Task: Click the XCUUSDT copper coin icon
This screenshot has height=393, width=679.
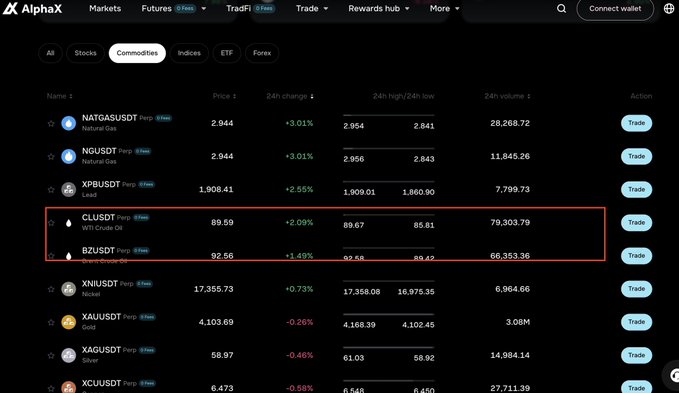Action: coord(68,387)
